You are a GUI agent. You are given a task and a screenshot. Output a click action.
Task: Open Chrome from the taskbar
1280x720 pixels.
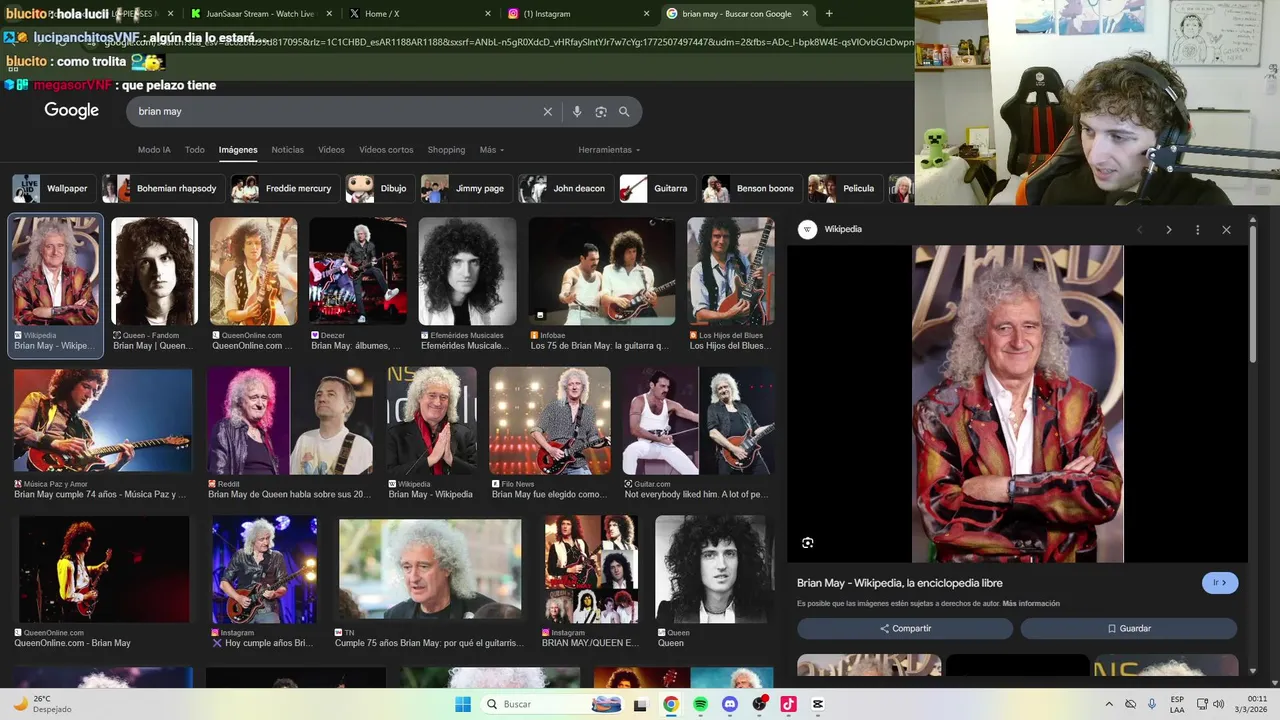tap(670, 704)
